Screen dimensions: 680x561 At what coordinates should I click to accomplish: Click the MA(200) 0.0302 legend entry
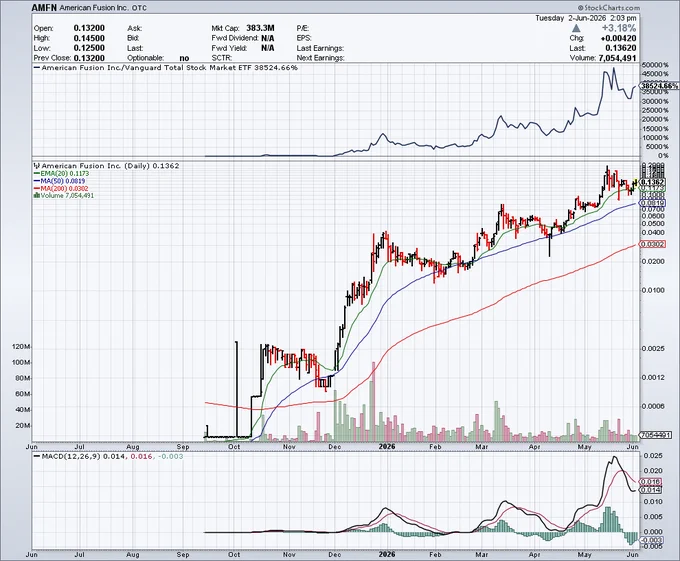pyautogui.click(x=62, y=188)
